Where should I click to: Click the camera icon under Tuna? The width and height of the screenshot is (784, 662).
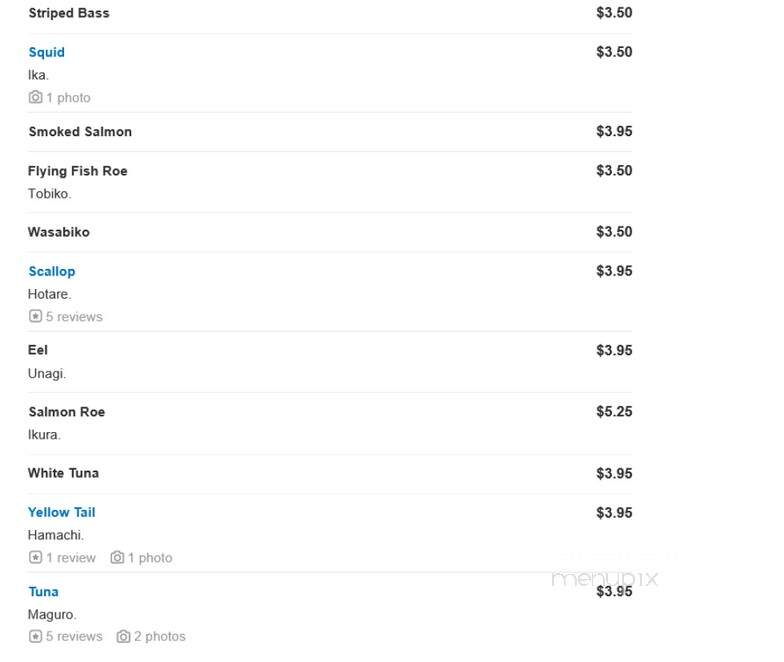pos(123,636)
